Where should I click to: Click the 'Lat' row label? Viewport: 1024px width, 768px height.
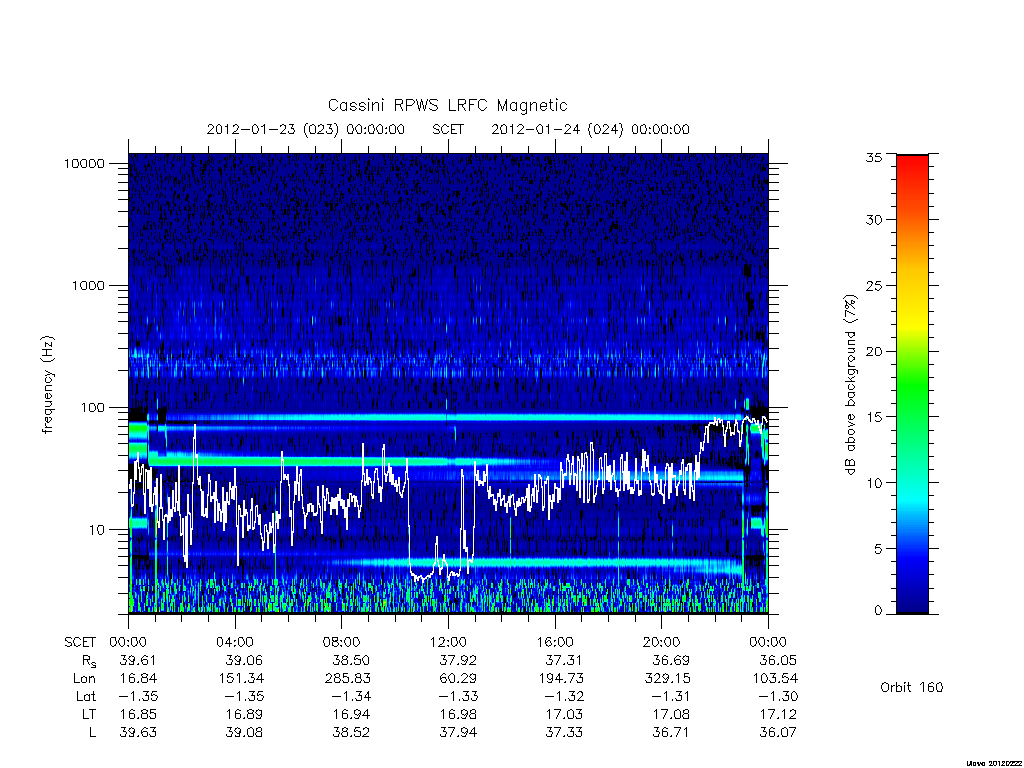tap(86, 697)
